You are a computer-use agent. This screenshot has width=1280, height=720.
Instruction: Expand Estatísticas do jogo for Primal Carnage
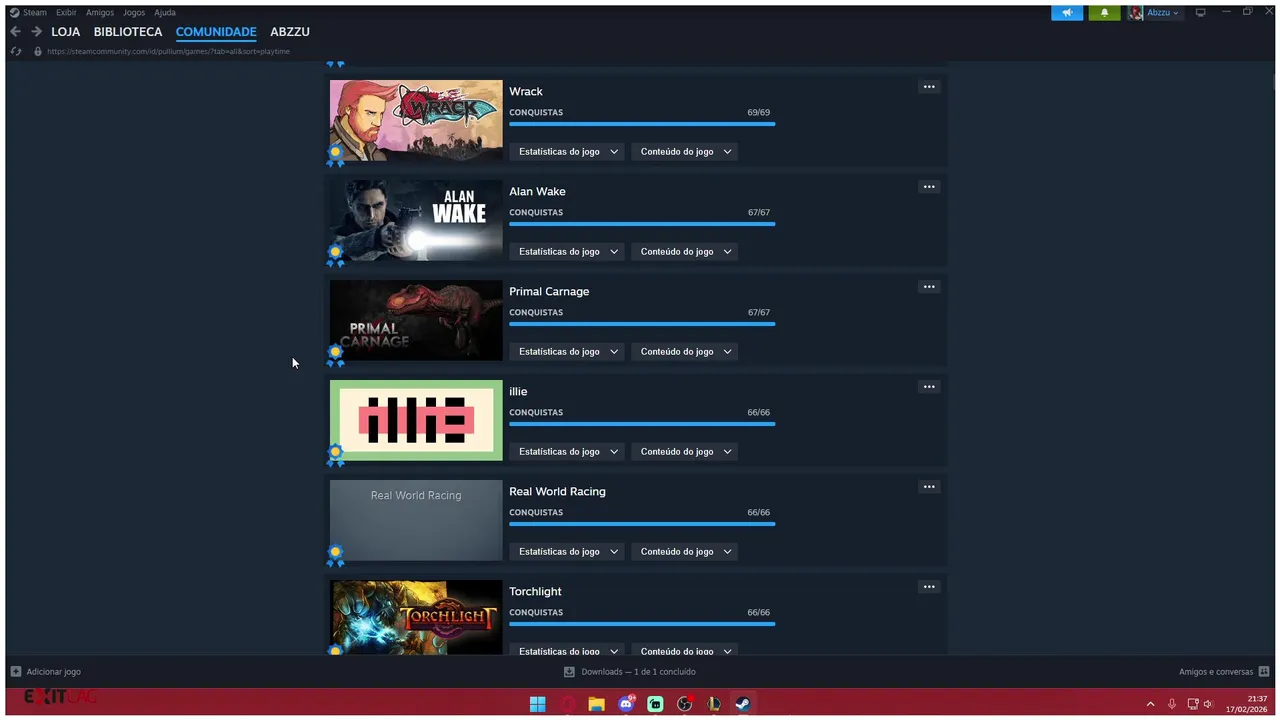tap(568, 352)
